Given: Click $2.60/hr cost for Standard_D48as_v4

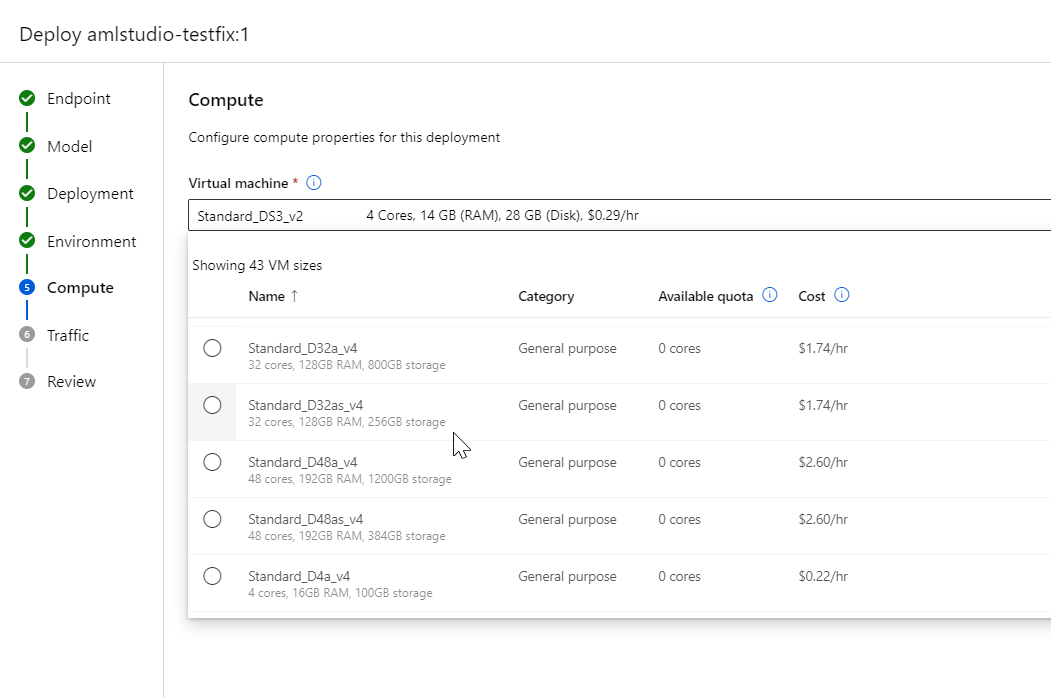Looking at the screenshot, I should (x=823, y=519).
